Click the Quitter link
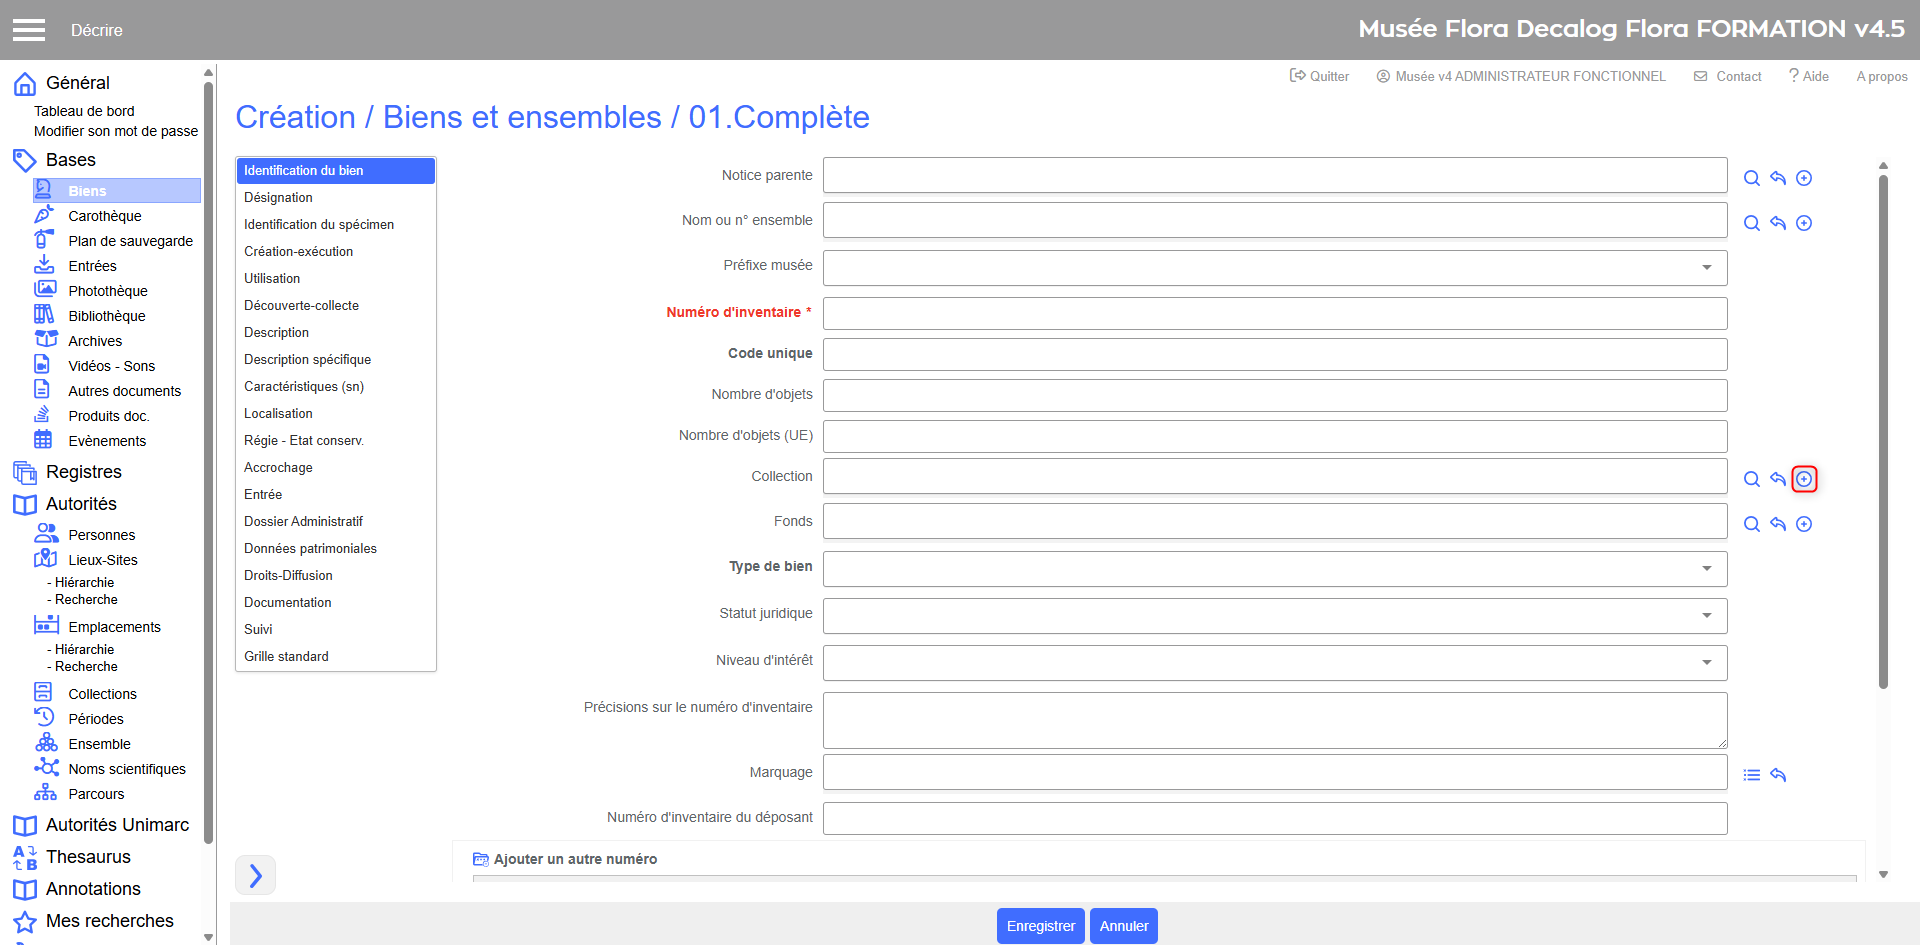Image resolution: width=1920 pixels, height=945 pixels. coord(1319,76)
